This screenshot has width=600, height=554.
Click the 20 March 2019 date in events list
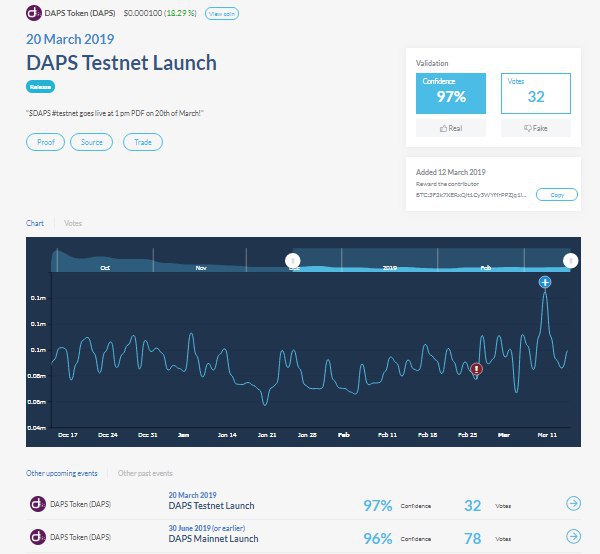(192, 495)
